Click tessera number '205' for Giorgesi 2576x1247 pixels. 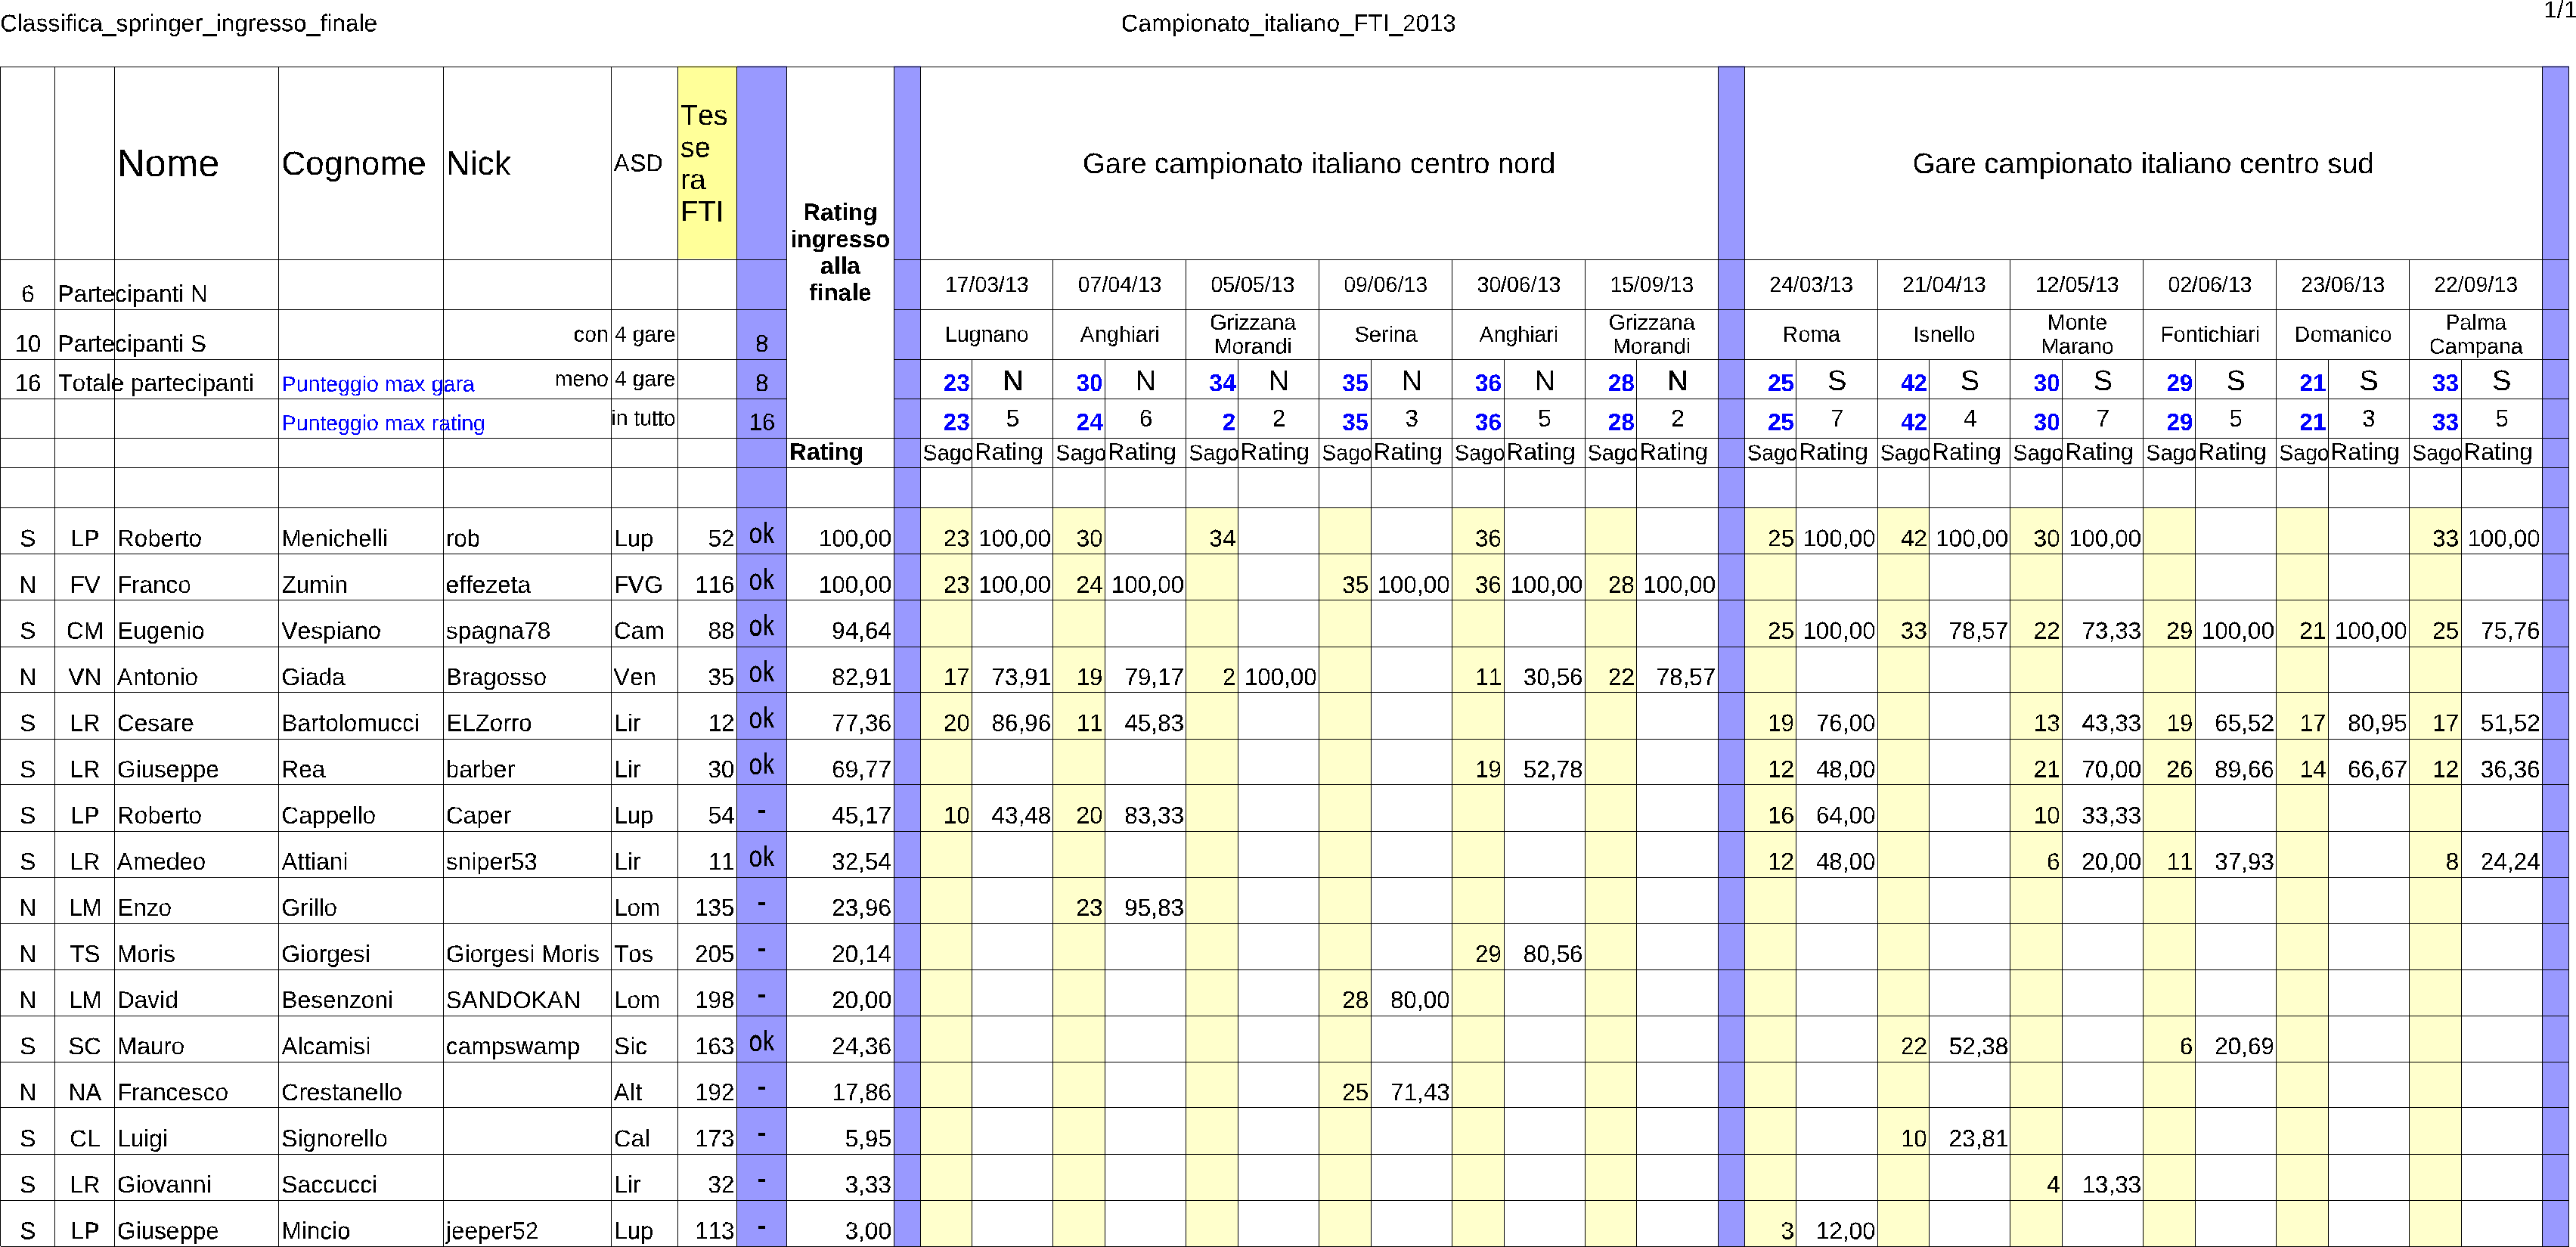click(714, 954)
